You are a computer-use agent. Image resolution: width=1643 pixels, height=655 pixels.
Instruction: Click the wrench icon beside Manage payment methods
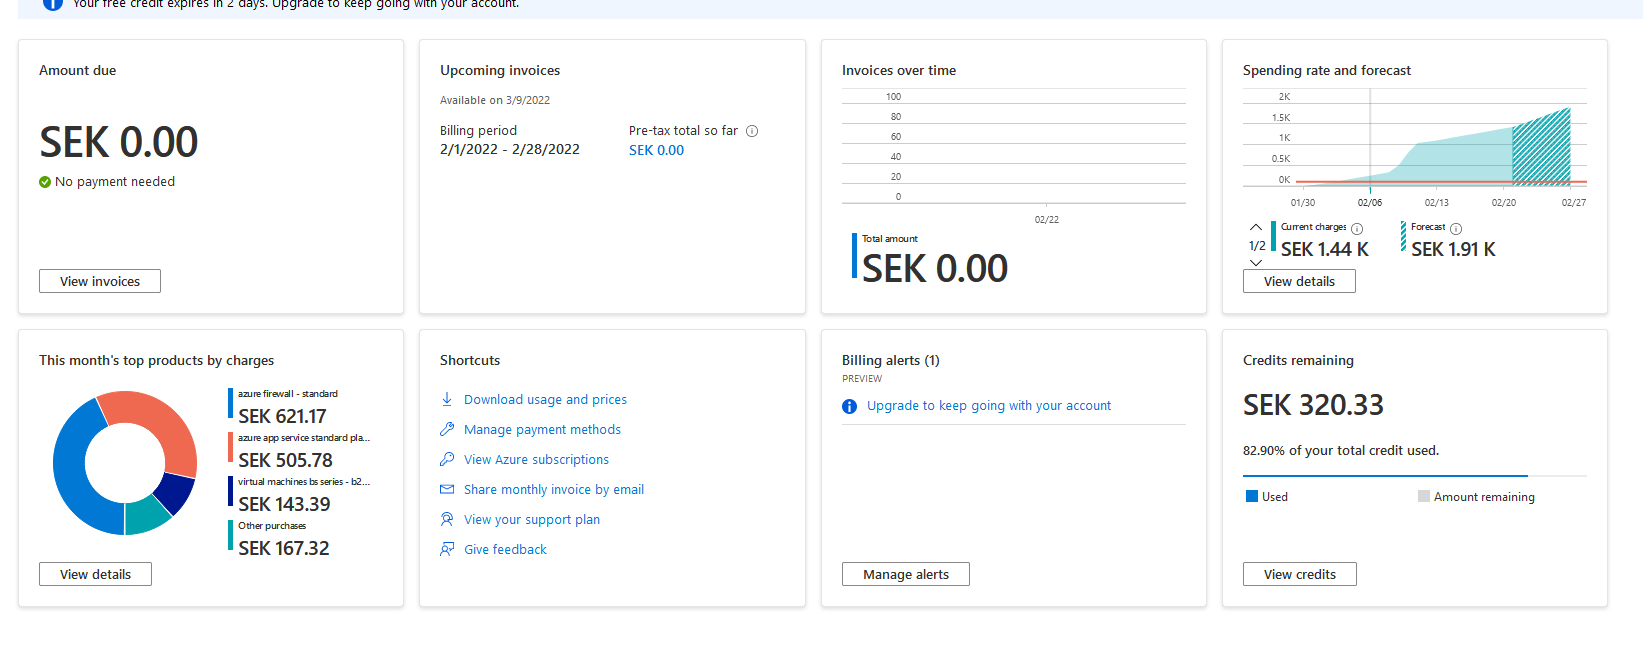pos(447,429)
